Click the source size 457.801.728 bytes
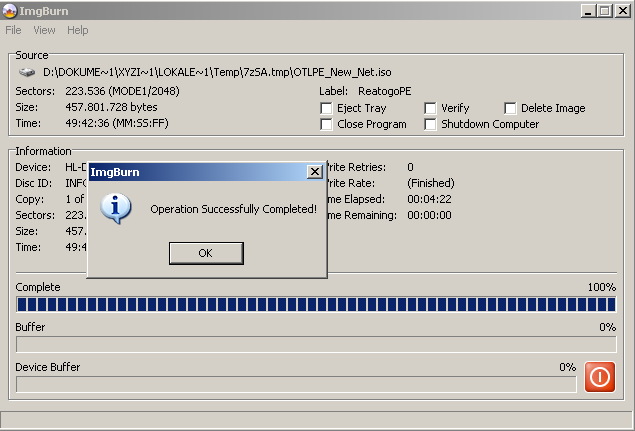The width and height of the screenshot is (635, 431). point(111,107)
